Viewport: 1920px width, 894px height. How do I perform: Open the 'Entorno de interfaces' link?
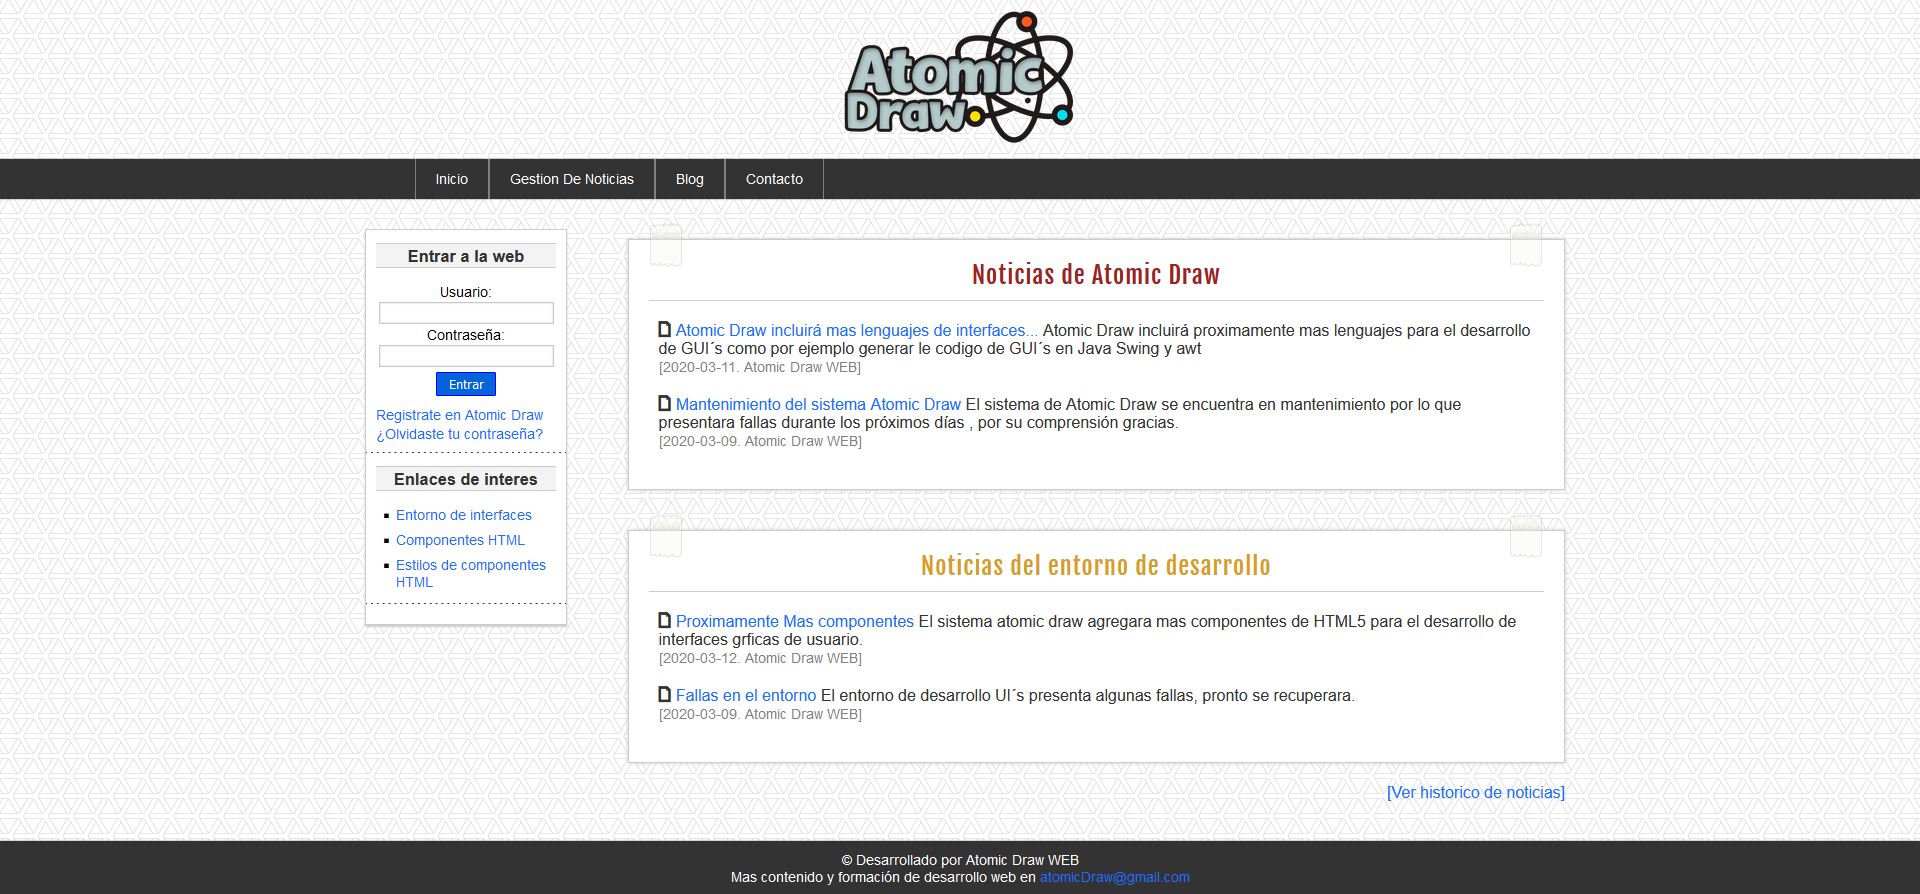464,515
